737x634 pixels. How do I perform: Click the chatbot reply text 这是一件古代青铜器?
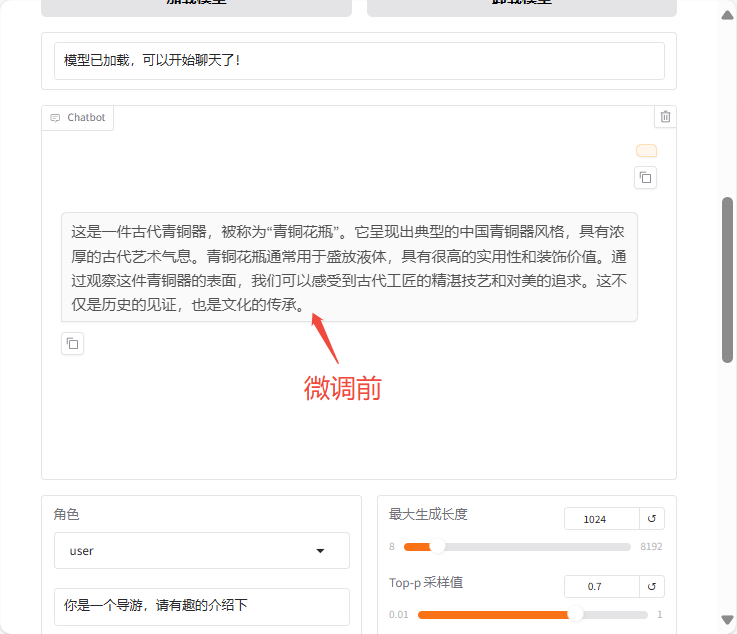coord(349,268)
